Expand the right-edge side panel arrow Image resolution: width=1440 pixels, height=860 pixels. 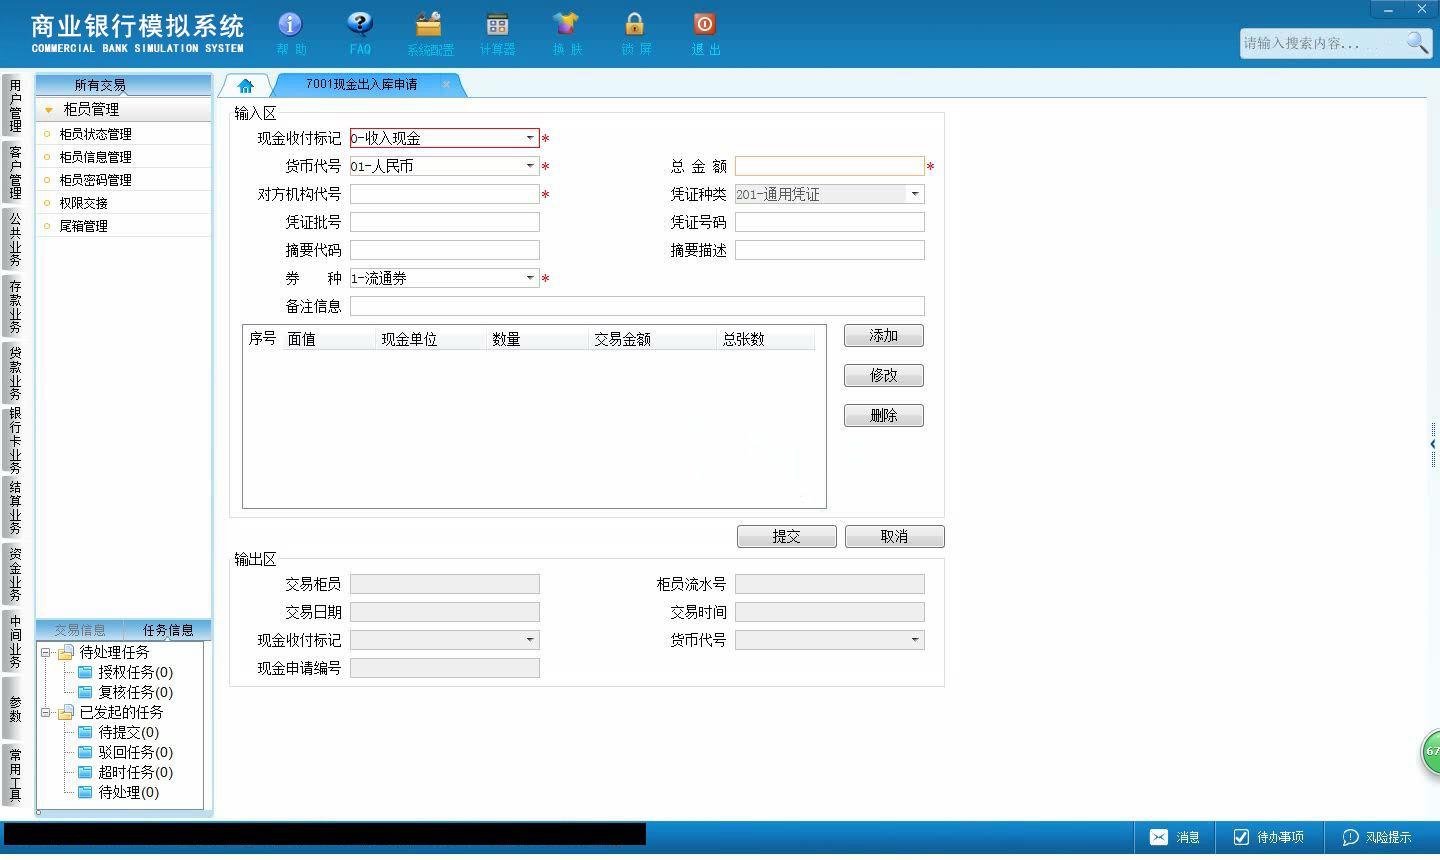coord(1433,444)
